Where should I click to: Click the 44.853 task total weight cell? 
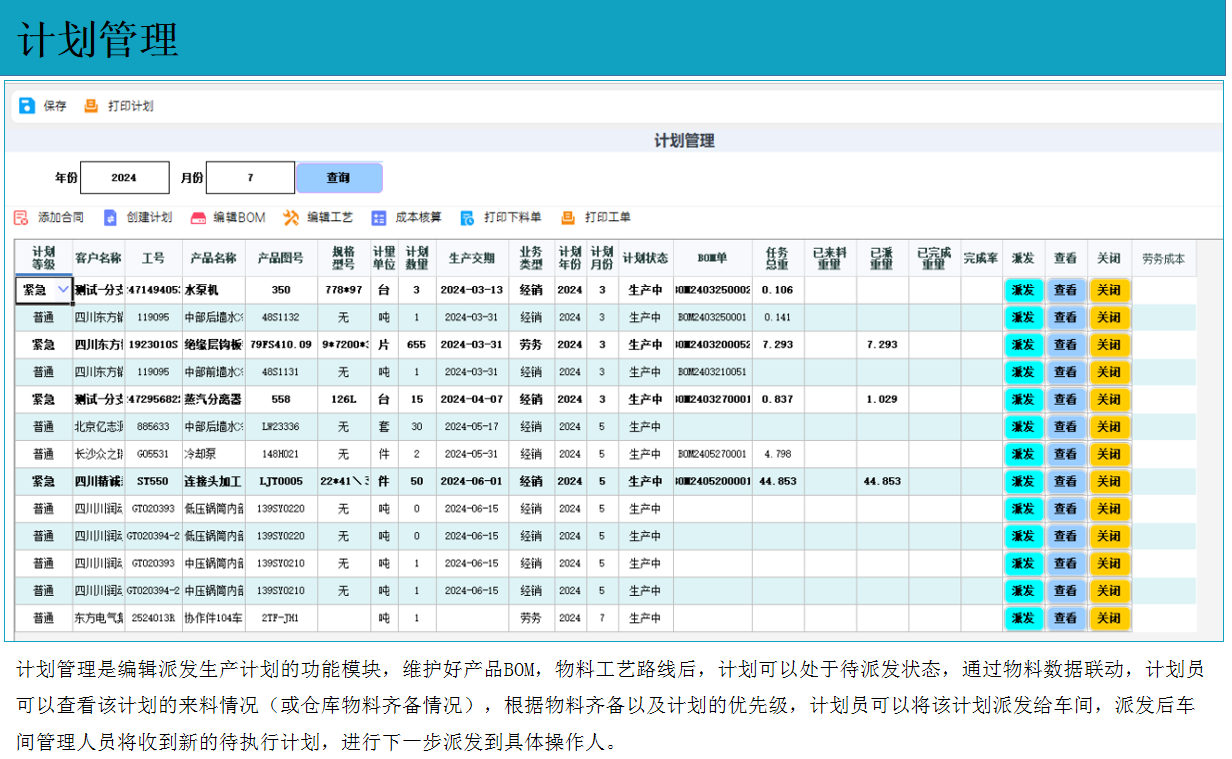(777, 481)
